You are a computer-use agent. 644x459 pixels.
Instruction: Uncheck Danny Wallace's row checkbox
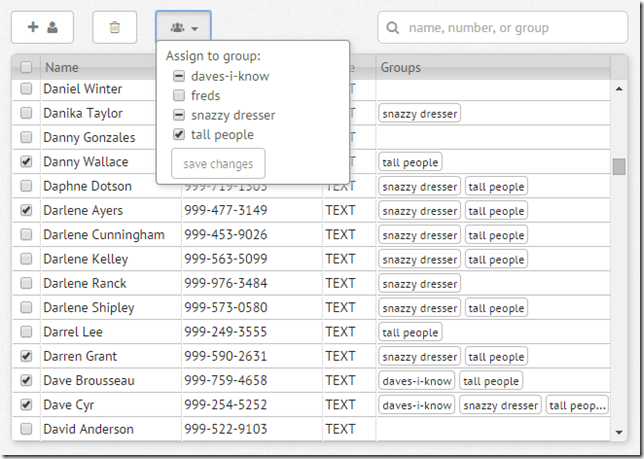point(26,161)
